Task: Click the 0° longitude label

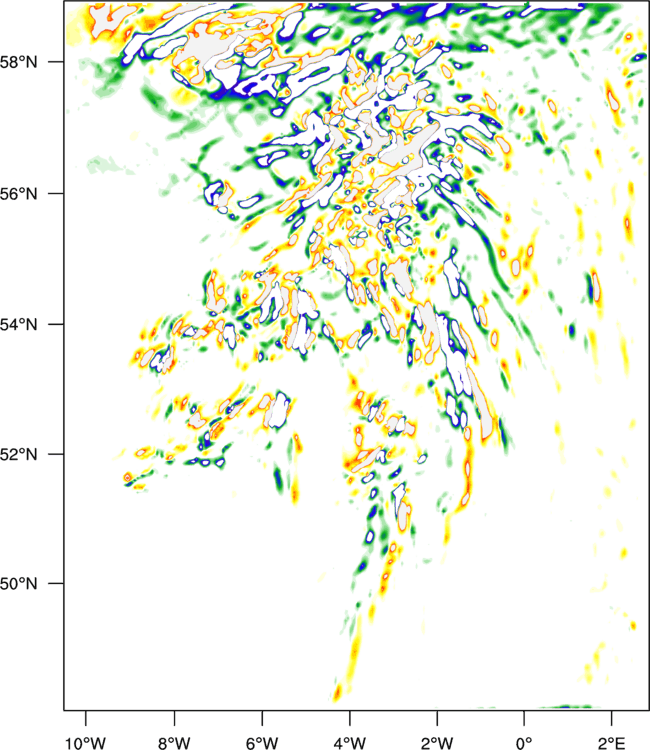Action: pyautogui.click(x=524, y=742)
